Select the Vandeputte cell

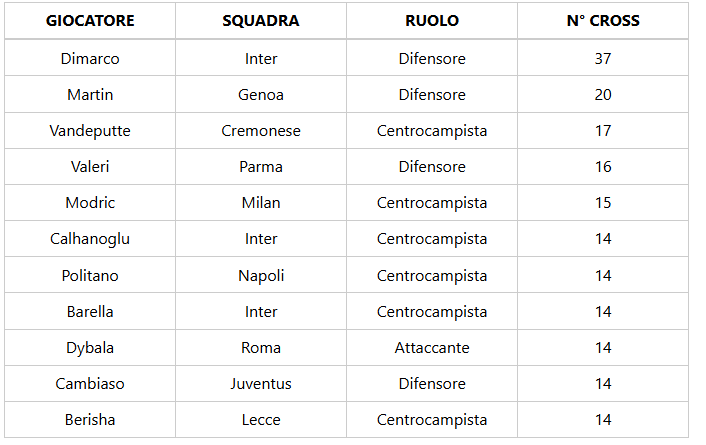click(90, 131)
